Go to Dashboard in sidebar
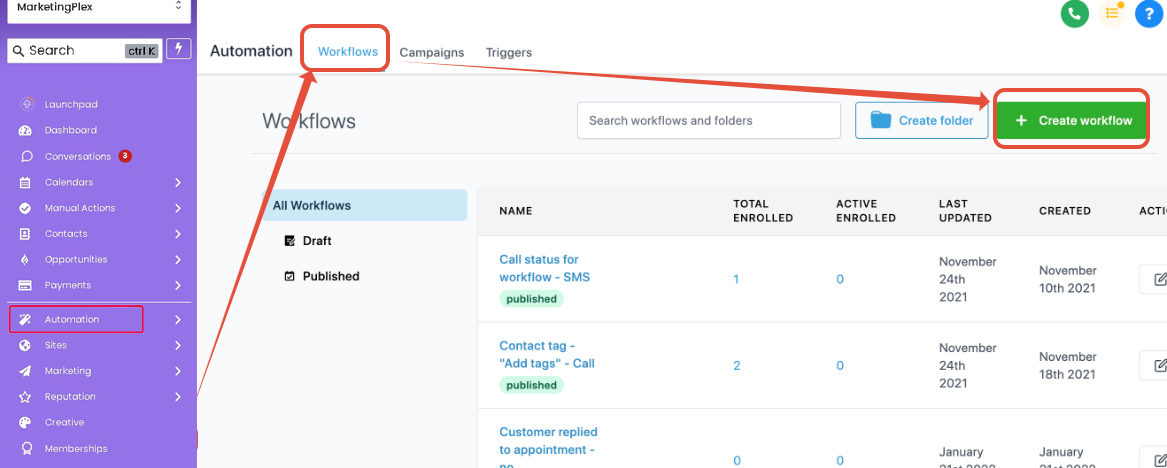Screen dimensions: 1167x468 (70, 130)
